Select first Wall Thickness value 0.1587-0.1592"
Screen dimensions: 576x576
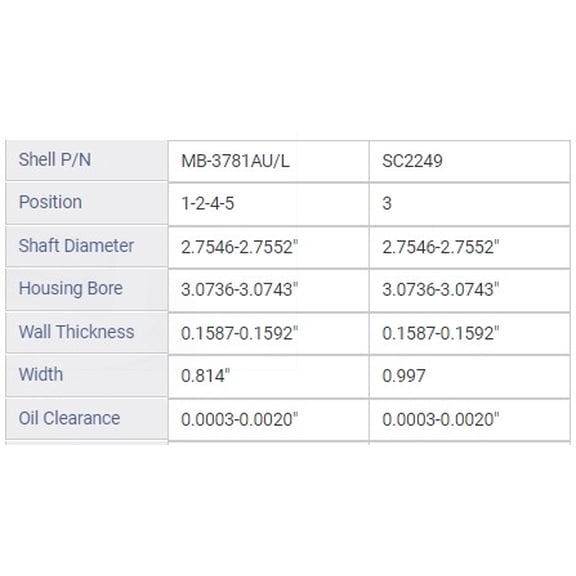269,334
